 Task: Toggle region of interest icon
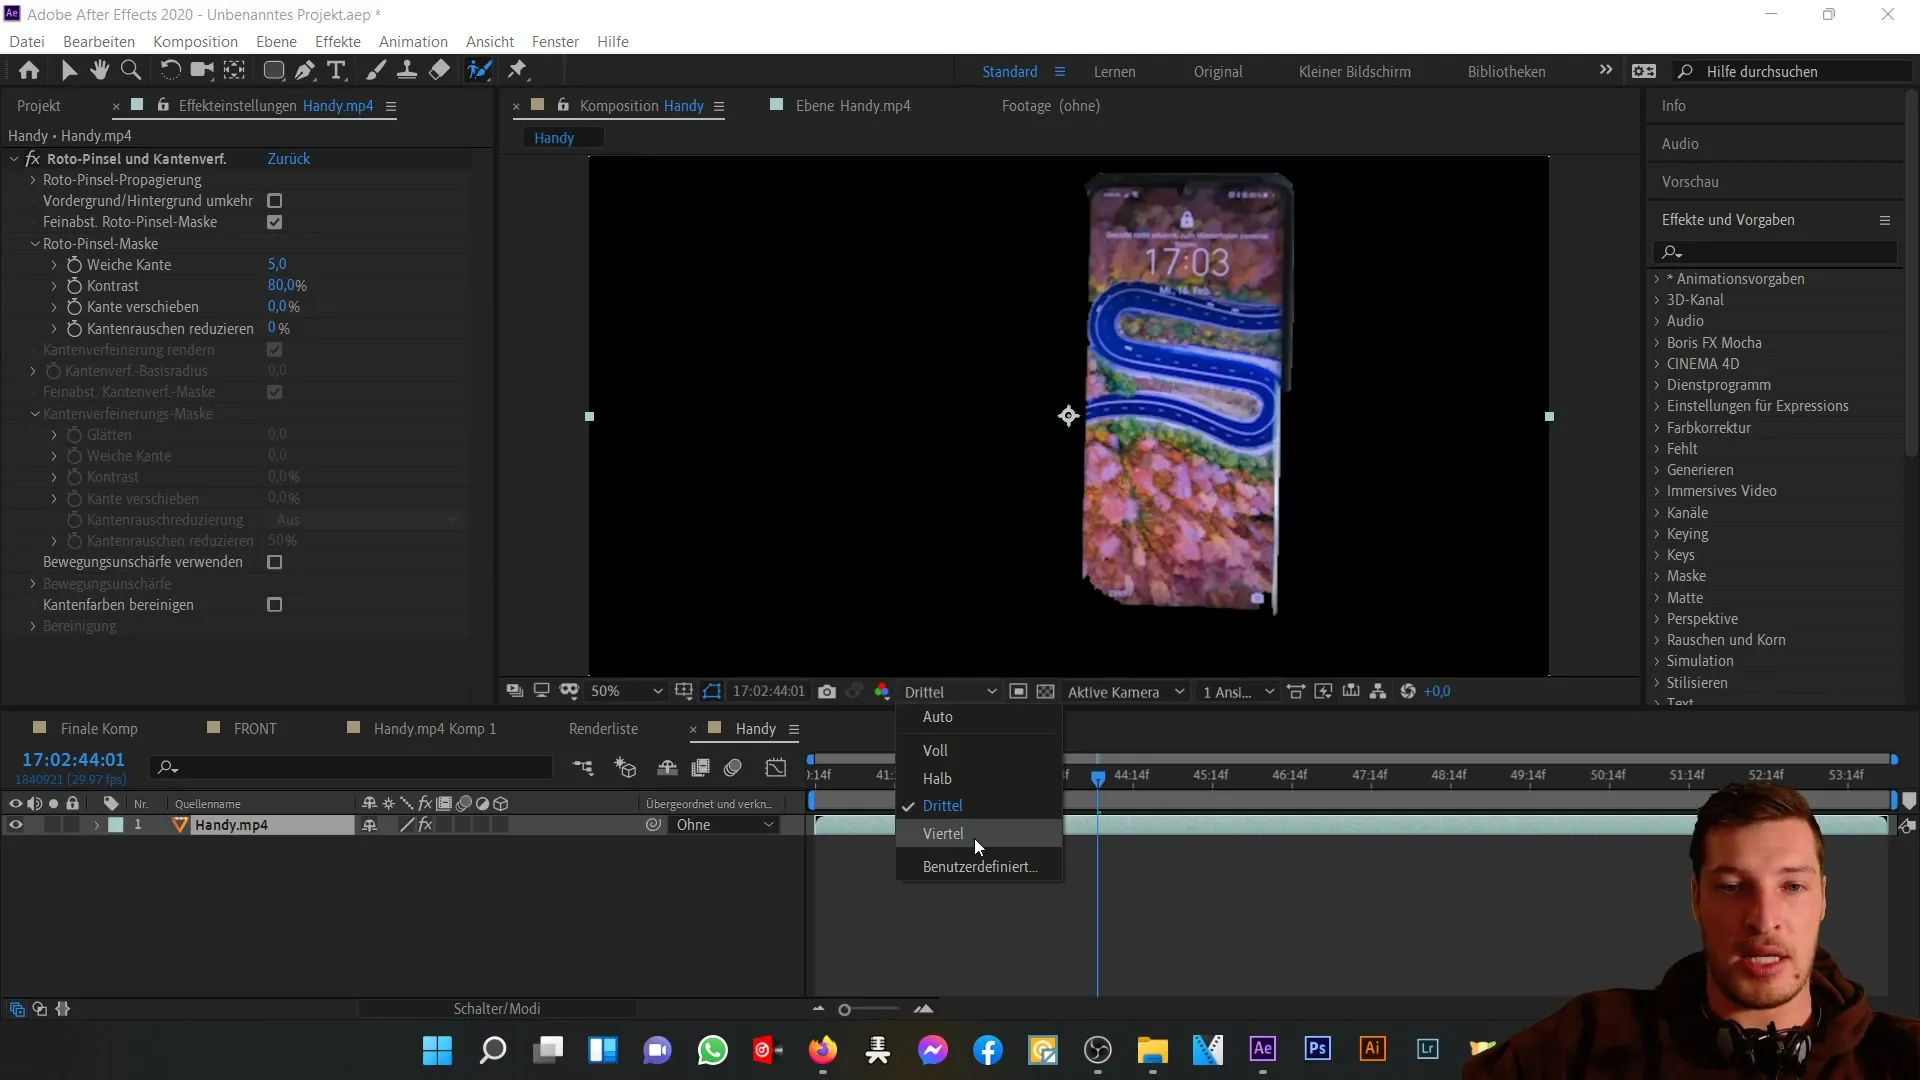pos(1018,691)
